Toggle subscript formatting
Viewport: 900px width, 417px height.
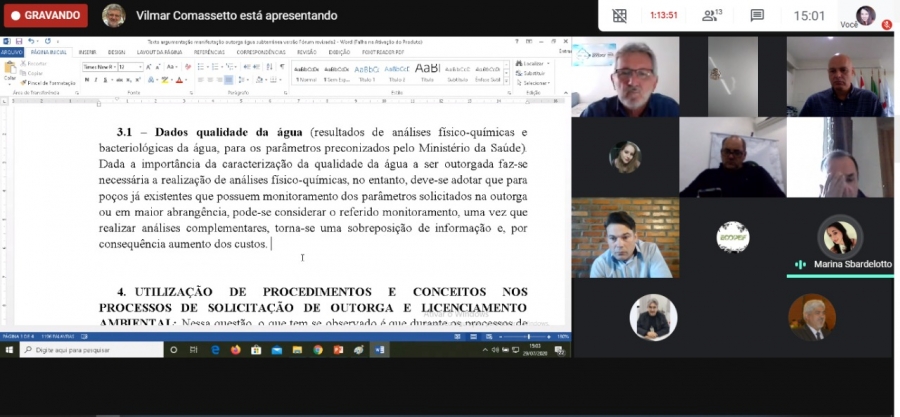pyautogui.click(x=129, y=80)
